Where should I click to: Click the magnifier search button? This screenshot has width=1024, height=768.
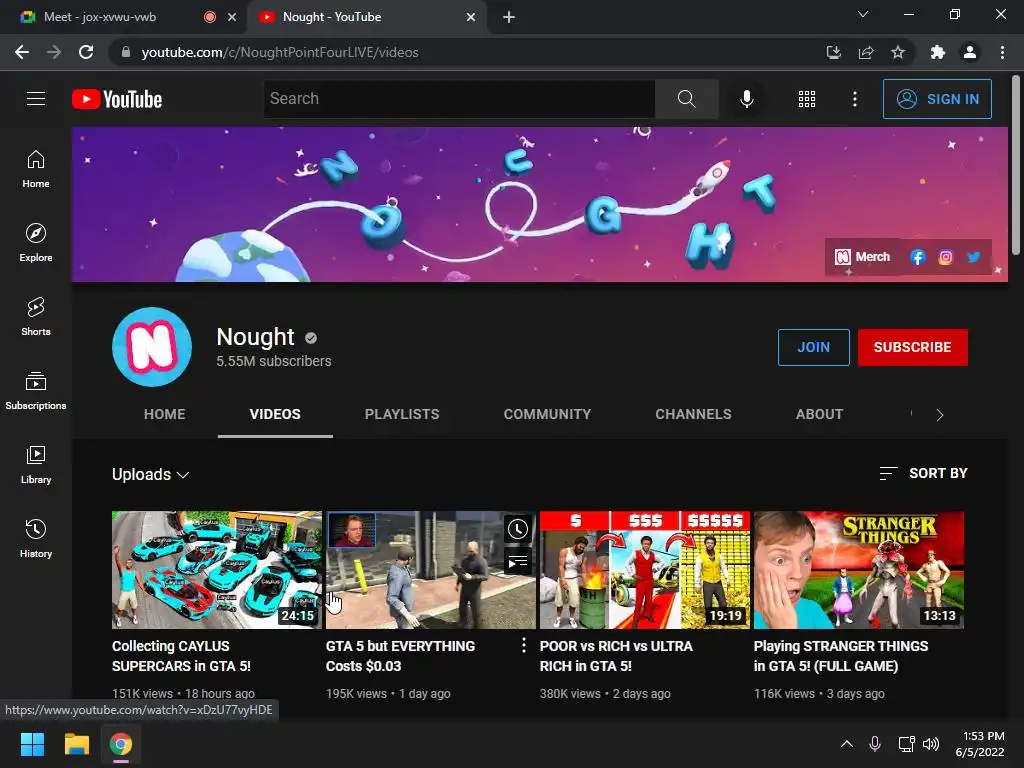coord(686,99)
